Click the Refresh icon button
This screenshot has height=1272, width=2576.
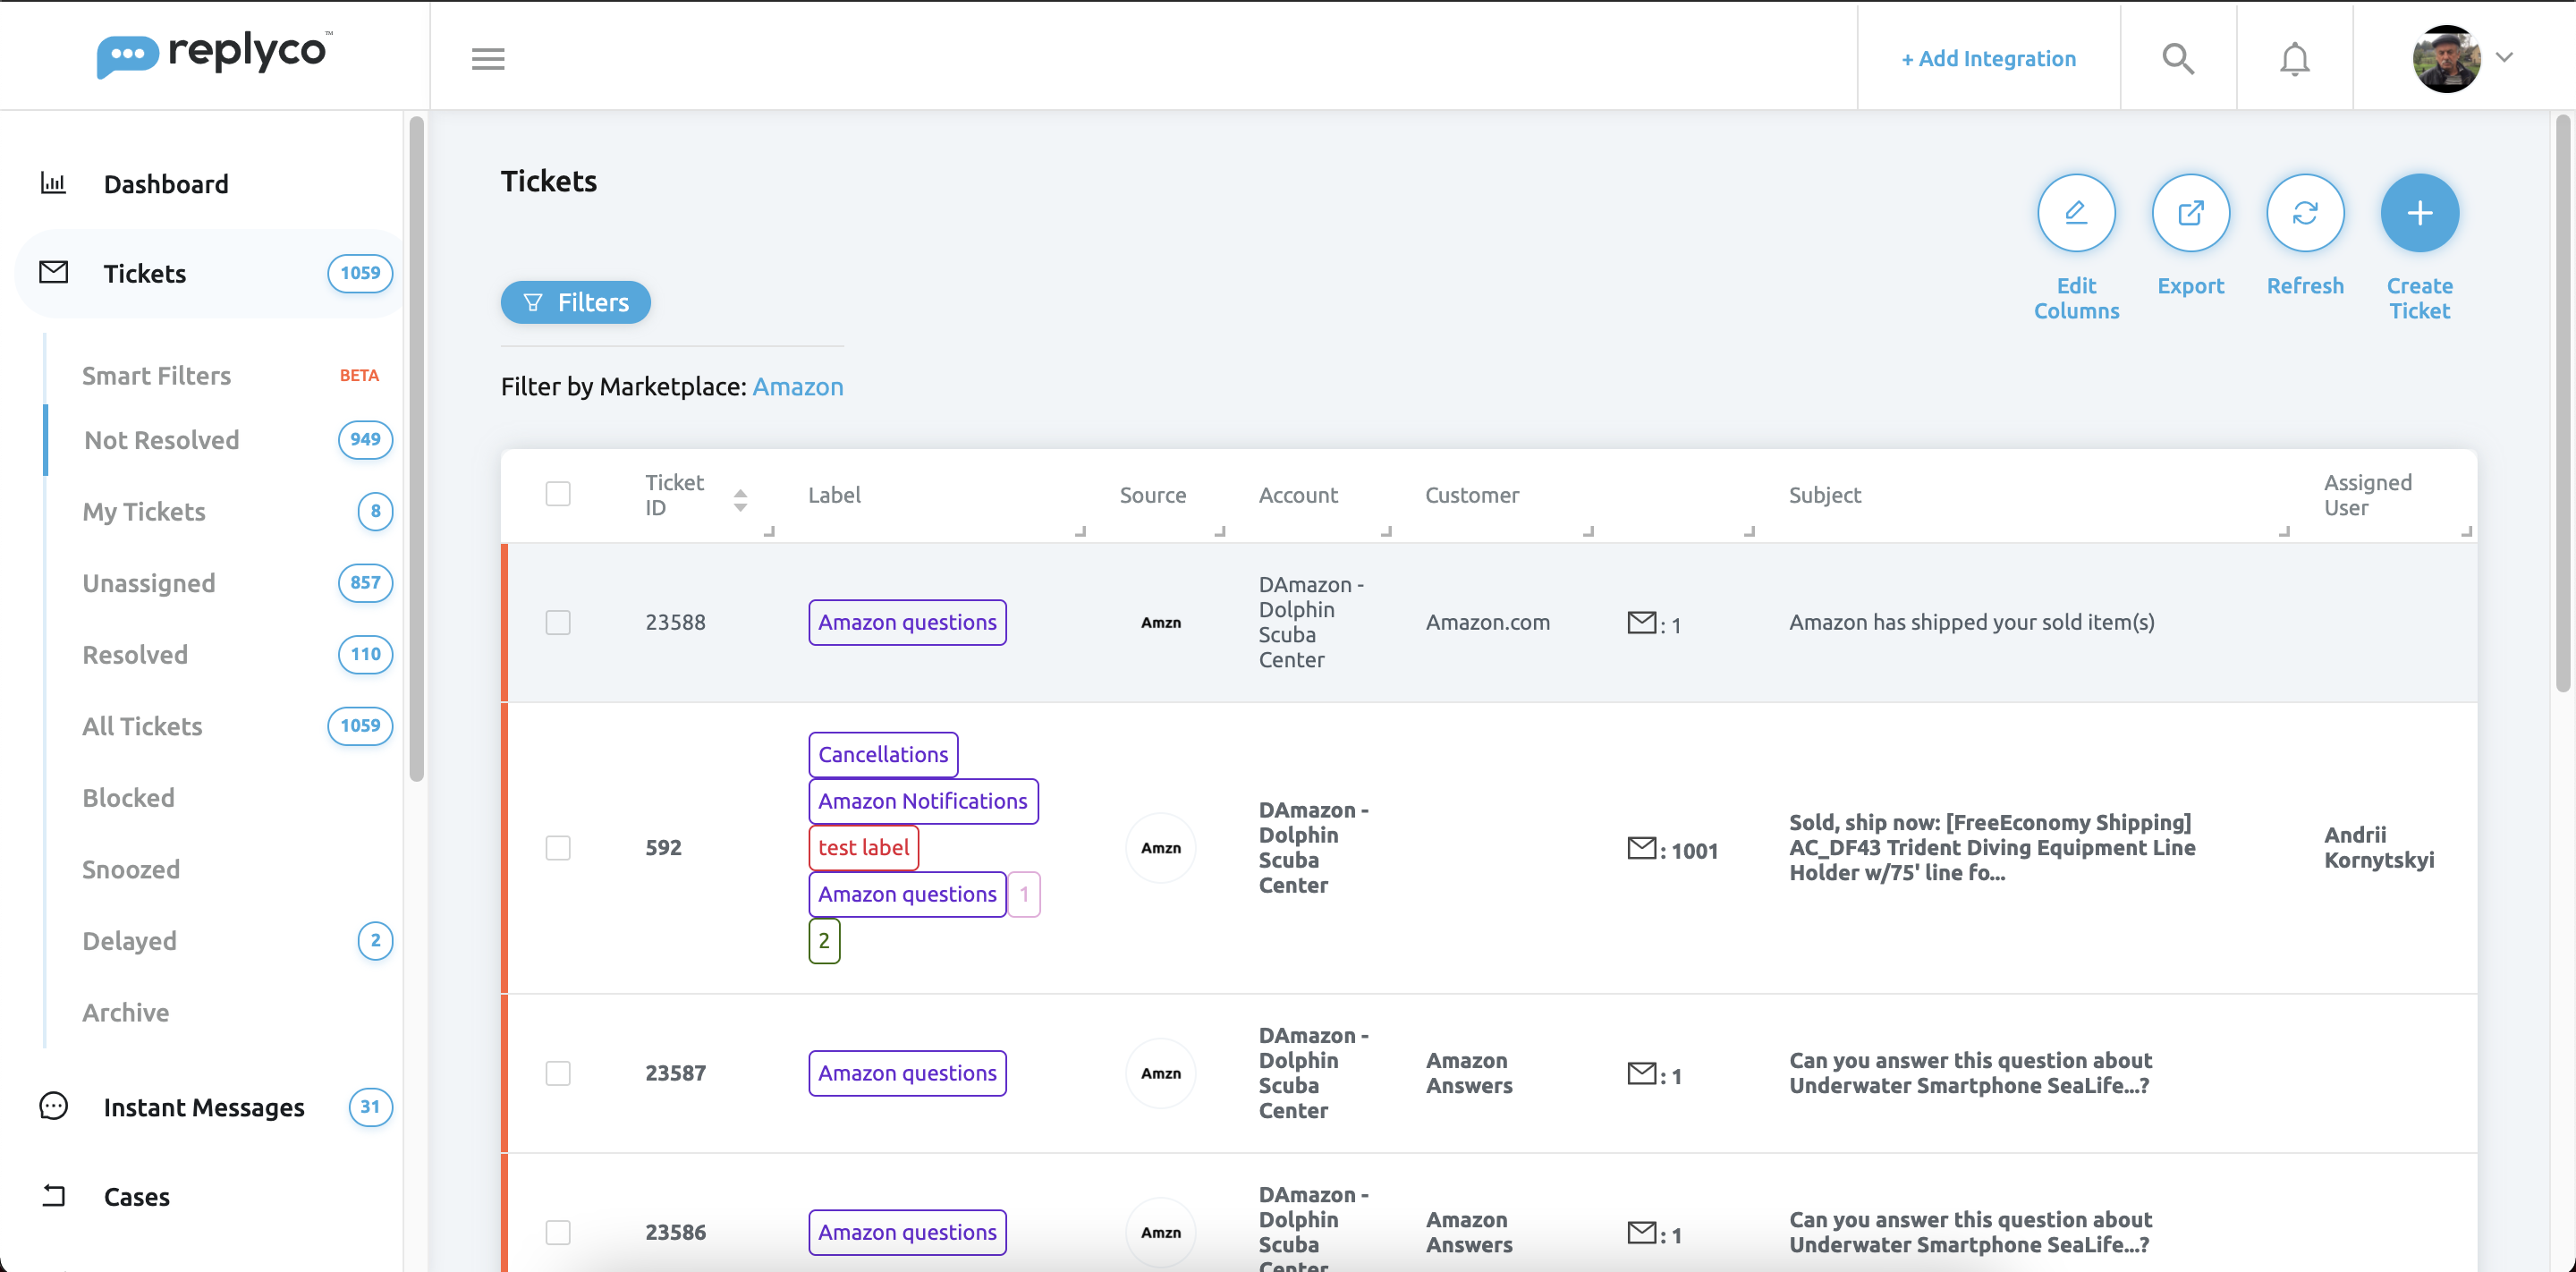pyautogui.click(x=2305, y=213)
